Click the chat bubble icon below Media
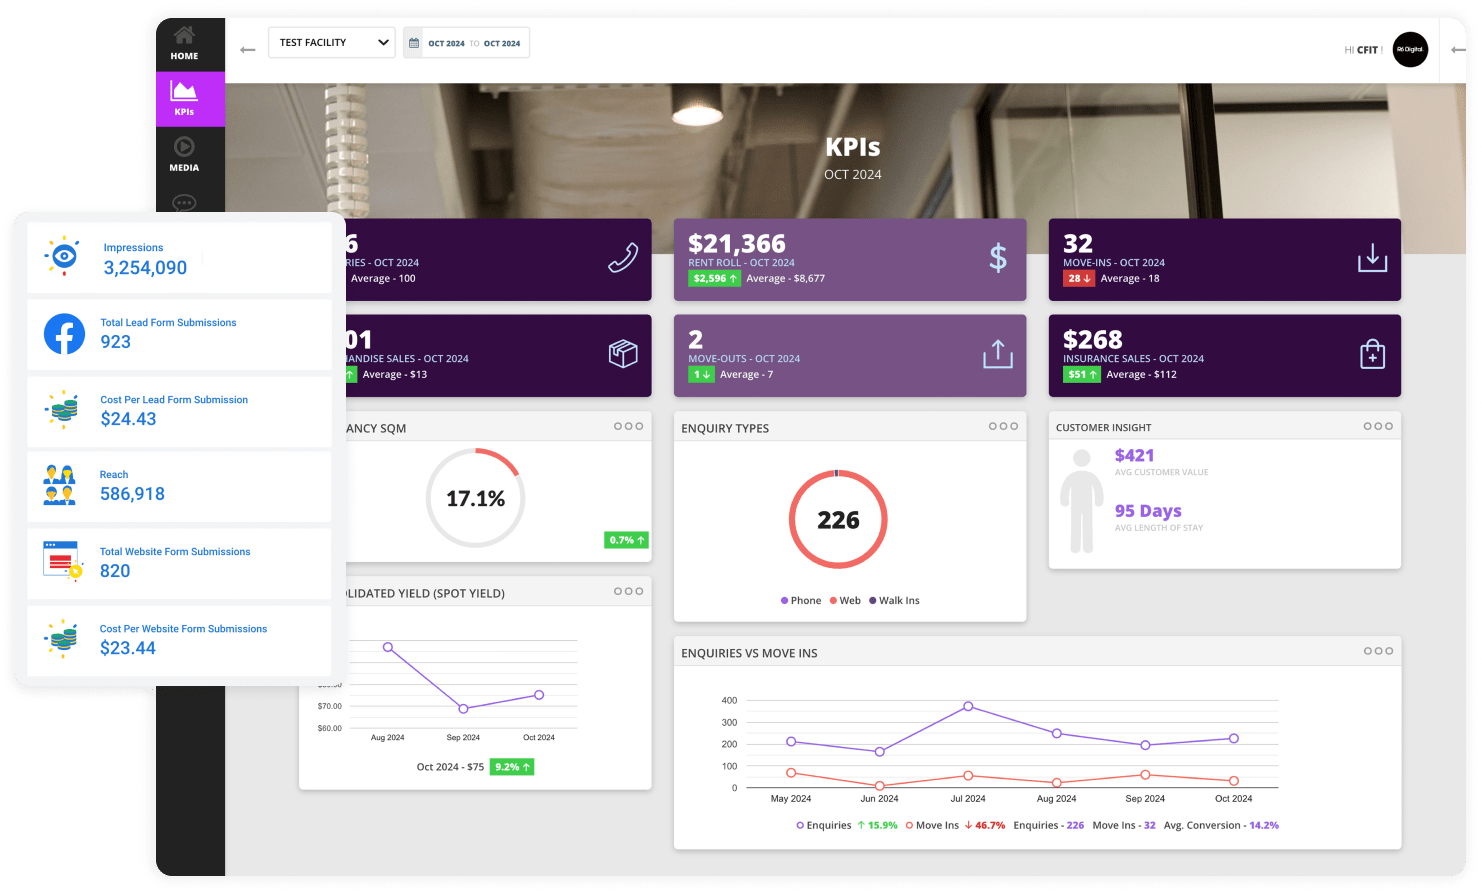 [x=184, y=203]
